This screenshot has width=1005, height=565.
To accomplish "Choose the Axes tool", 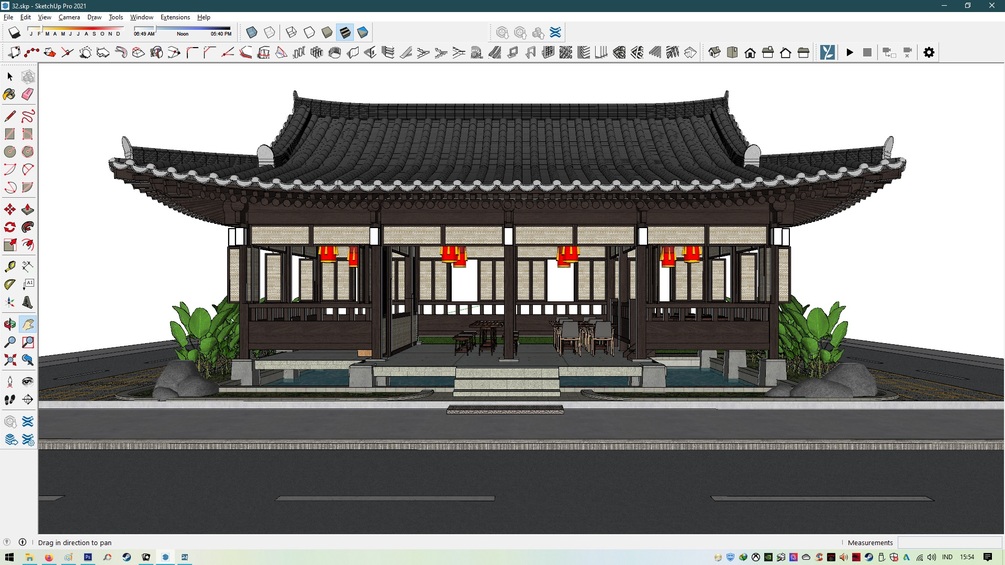I will pyautogui.click(x=10, y=302).
